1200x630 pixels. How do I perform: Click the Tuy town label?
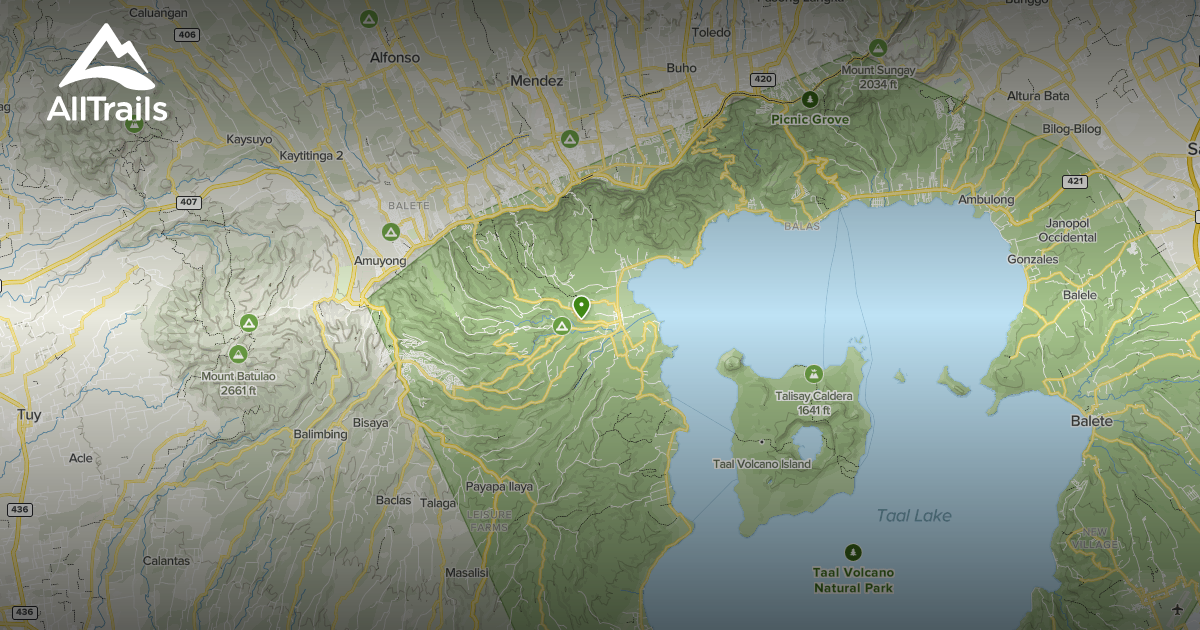tap(29, 413)
